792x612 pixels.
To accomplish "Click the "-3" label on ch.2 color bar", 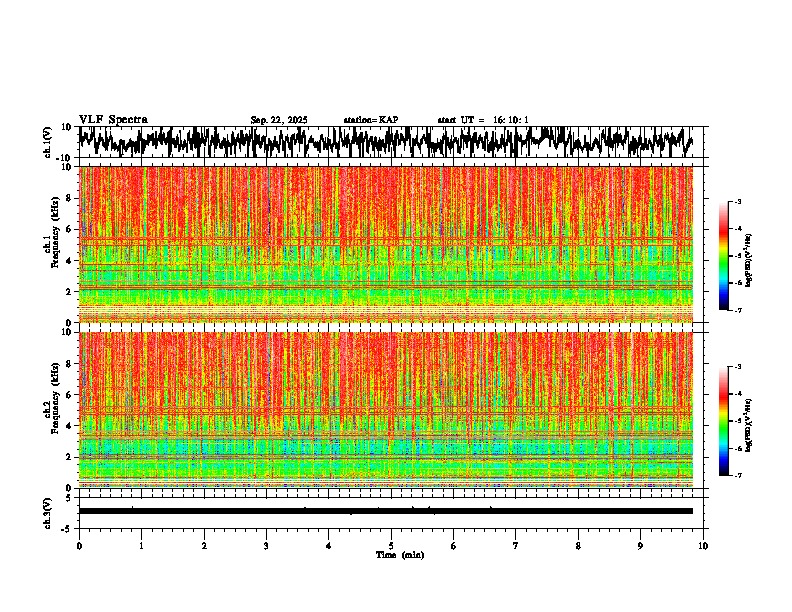I will tap(738, 367).
